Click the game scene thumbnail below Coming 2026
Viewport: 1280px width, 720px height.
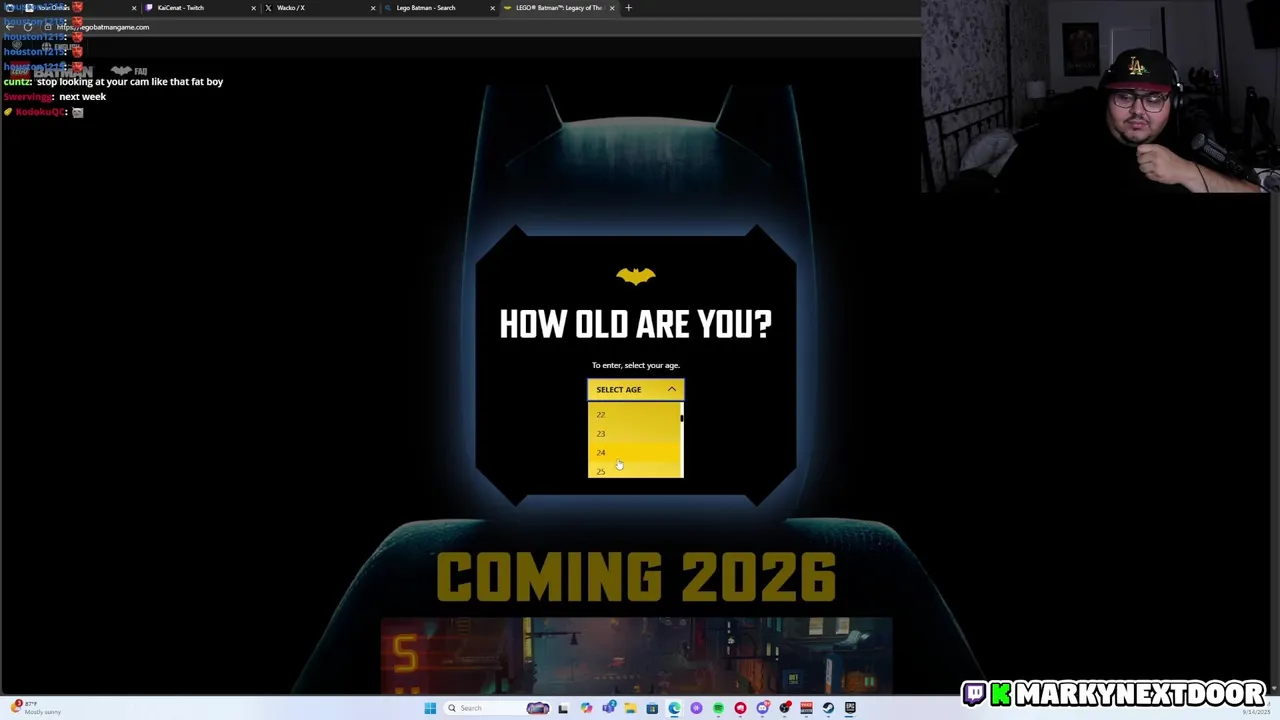[636, 655]
